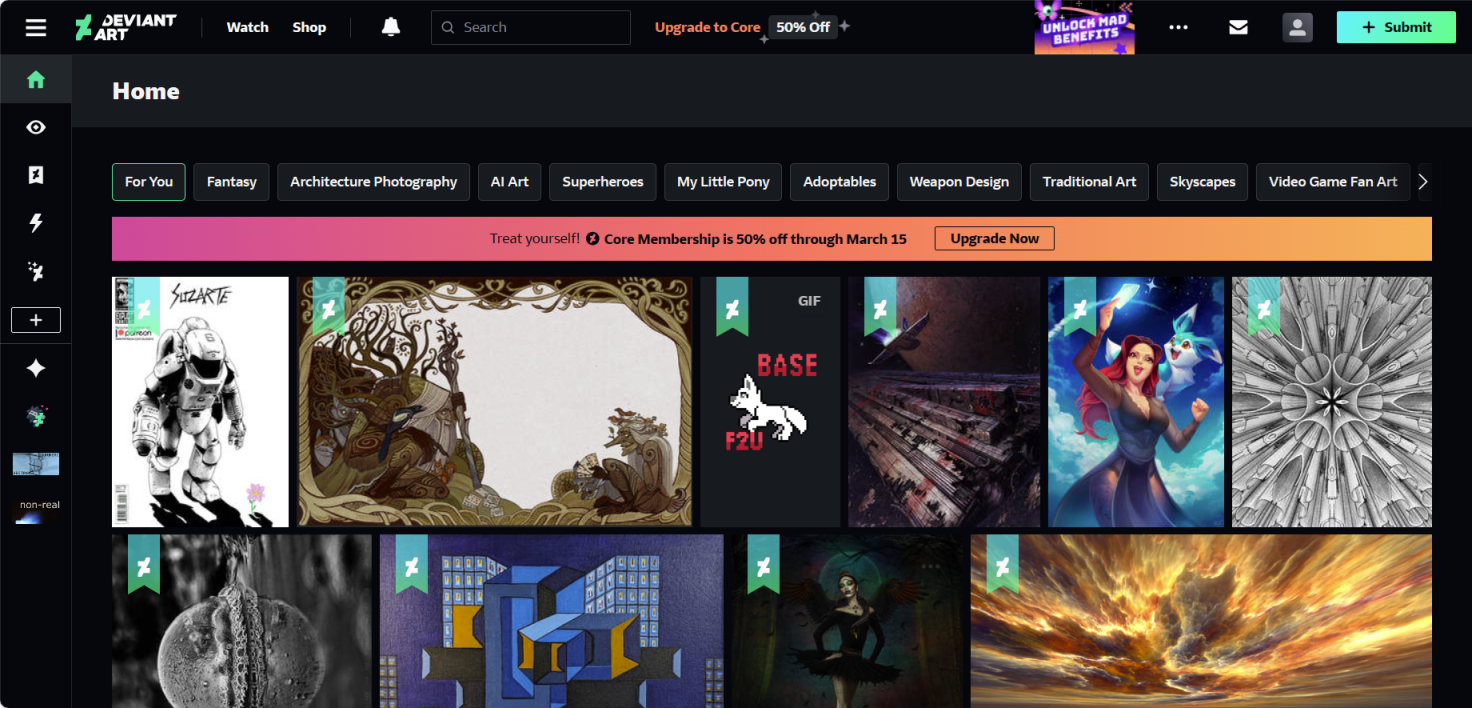The width and height of the screenshot is (1472, 708).
Task: Click the Home icon in sidebar
Action: coord(36,80)
